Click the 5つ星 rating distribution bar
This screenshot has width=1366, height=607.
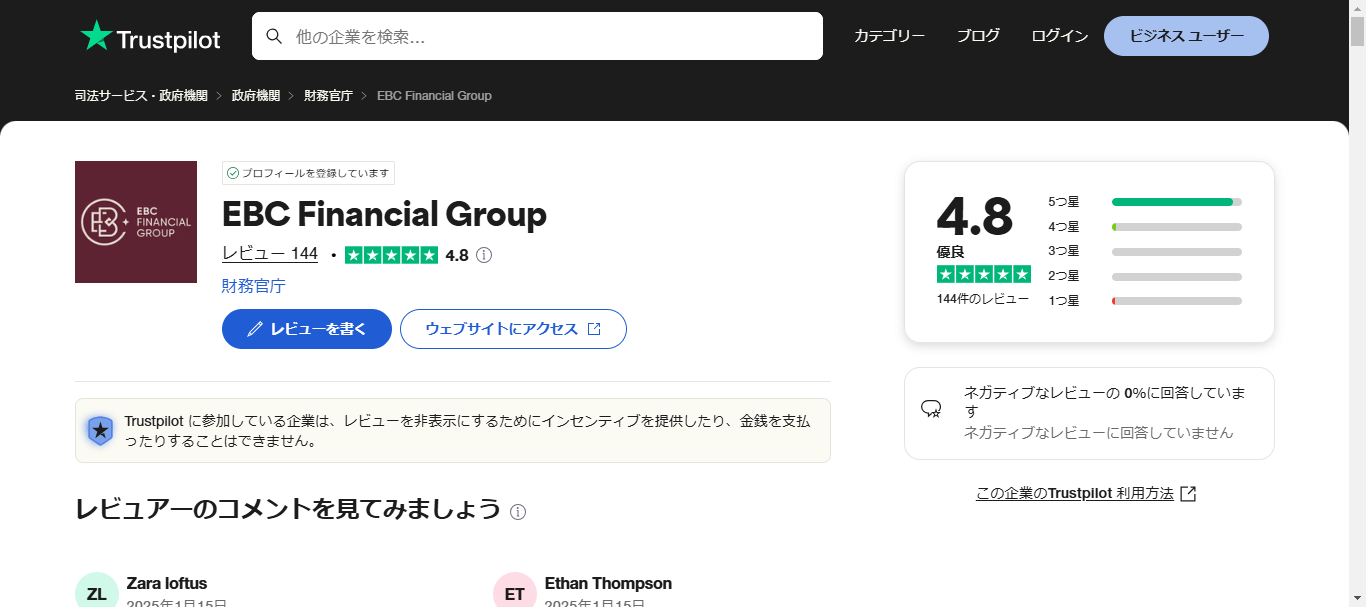point(1176,201)
